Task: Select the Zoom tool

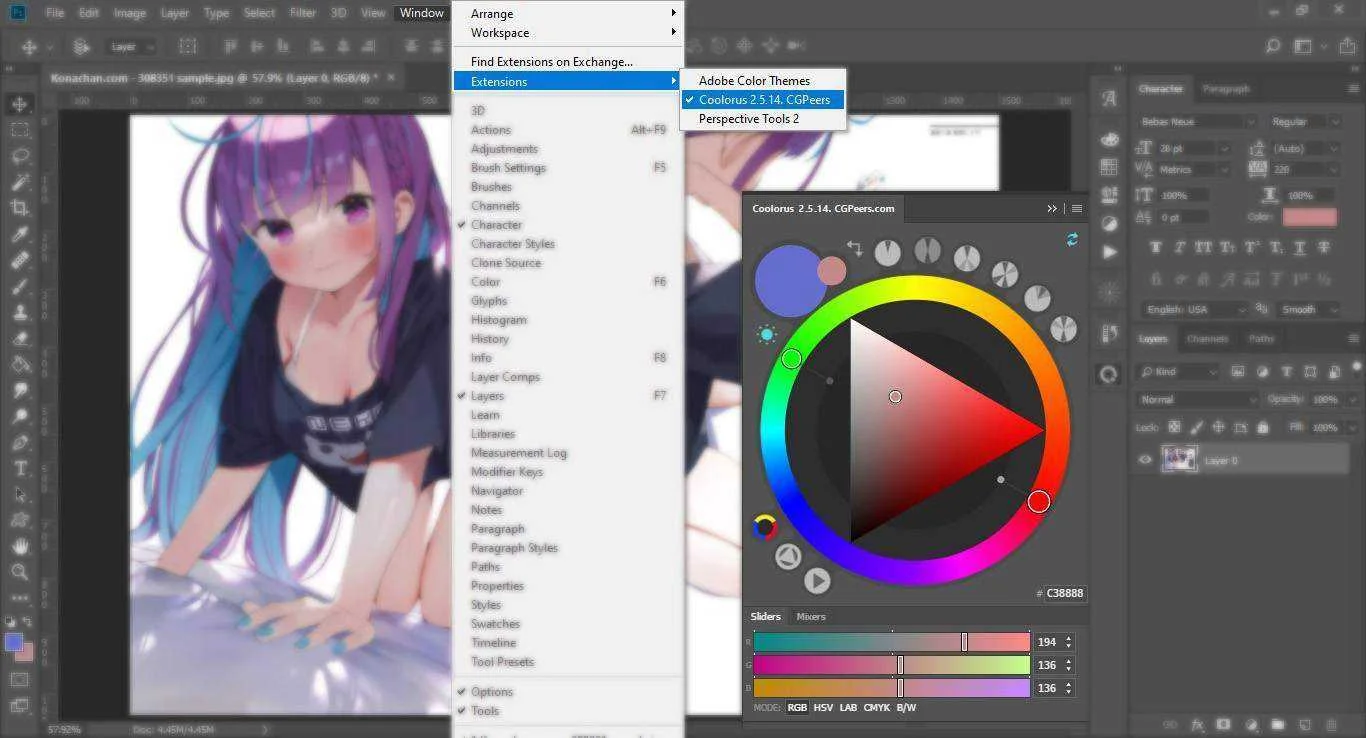Action: pos(19,572)
